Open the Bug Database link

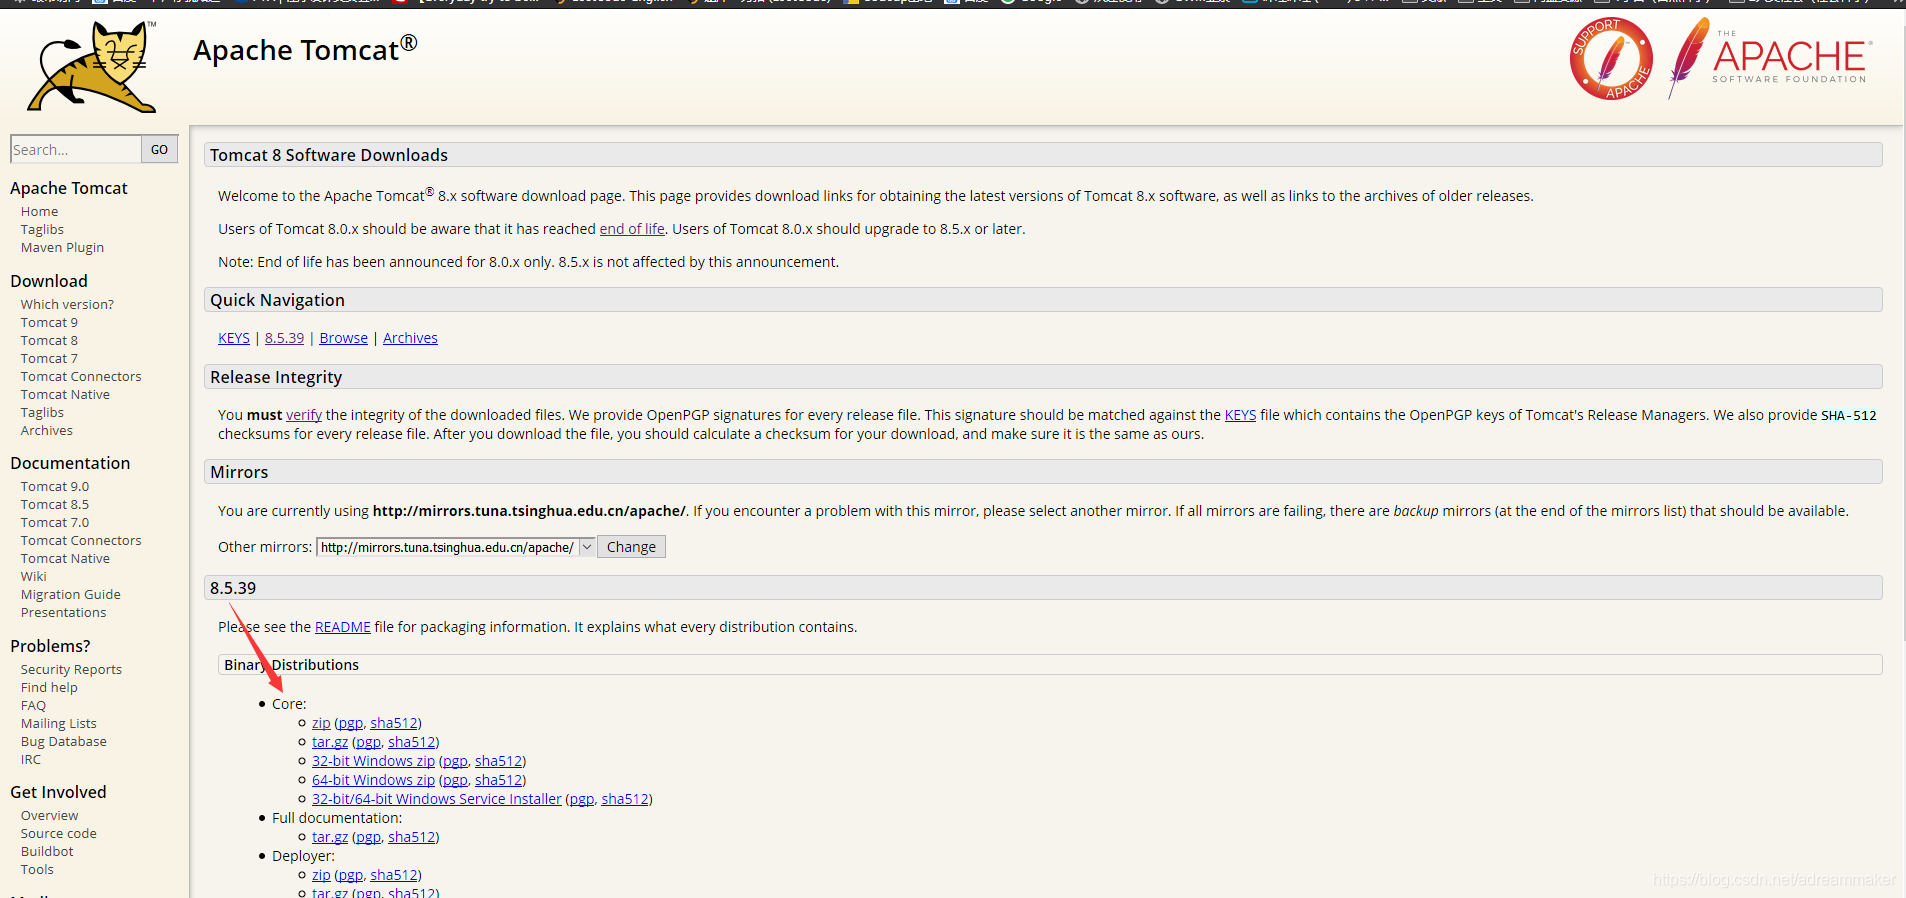point(64,741)
